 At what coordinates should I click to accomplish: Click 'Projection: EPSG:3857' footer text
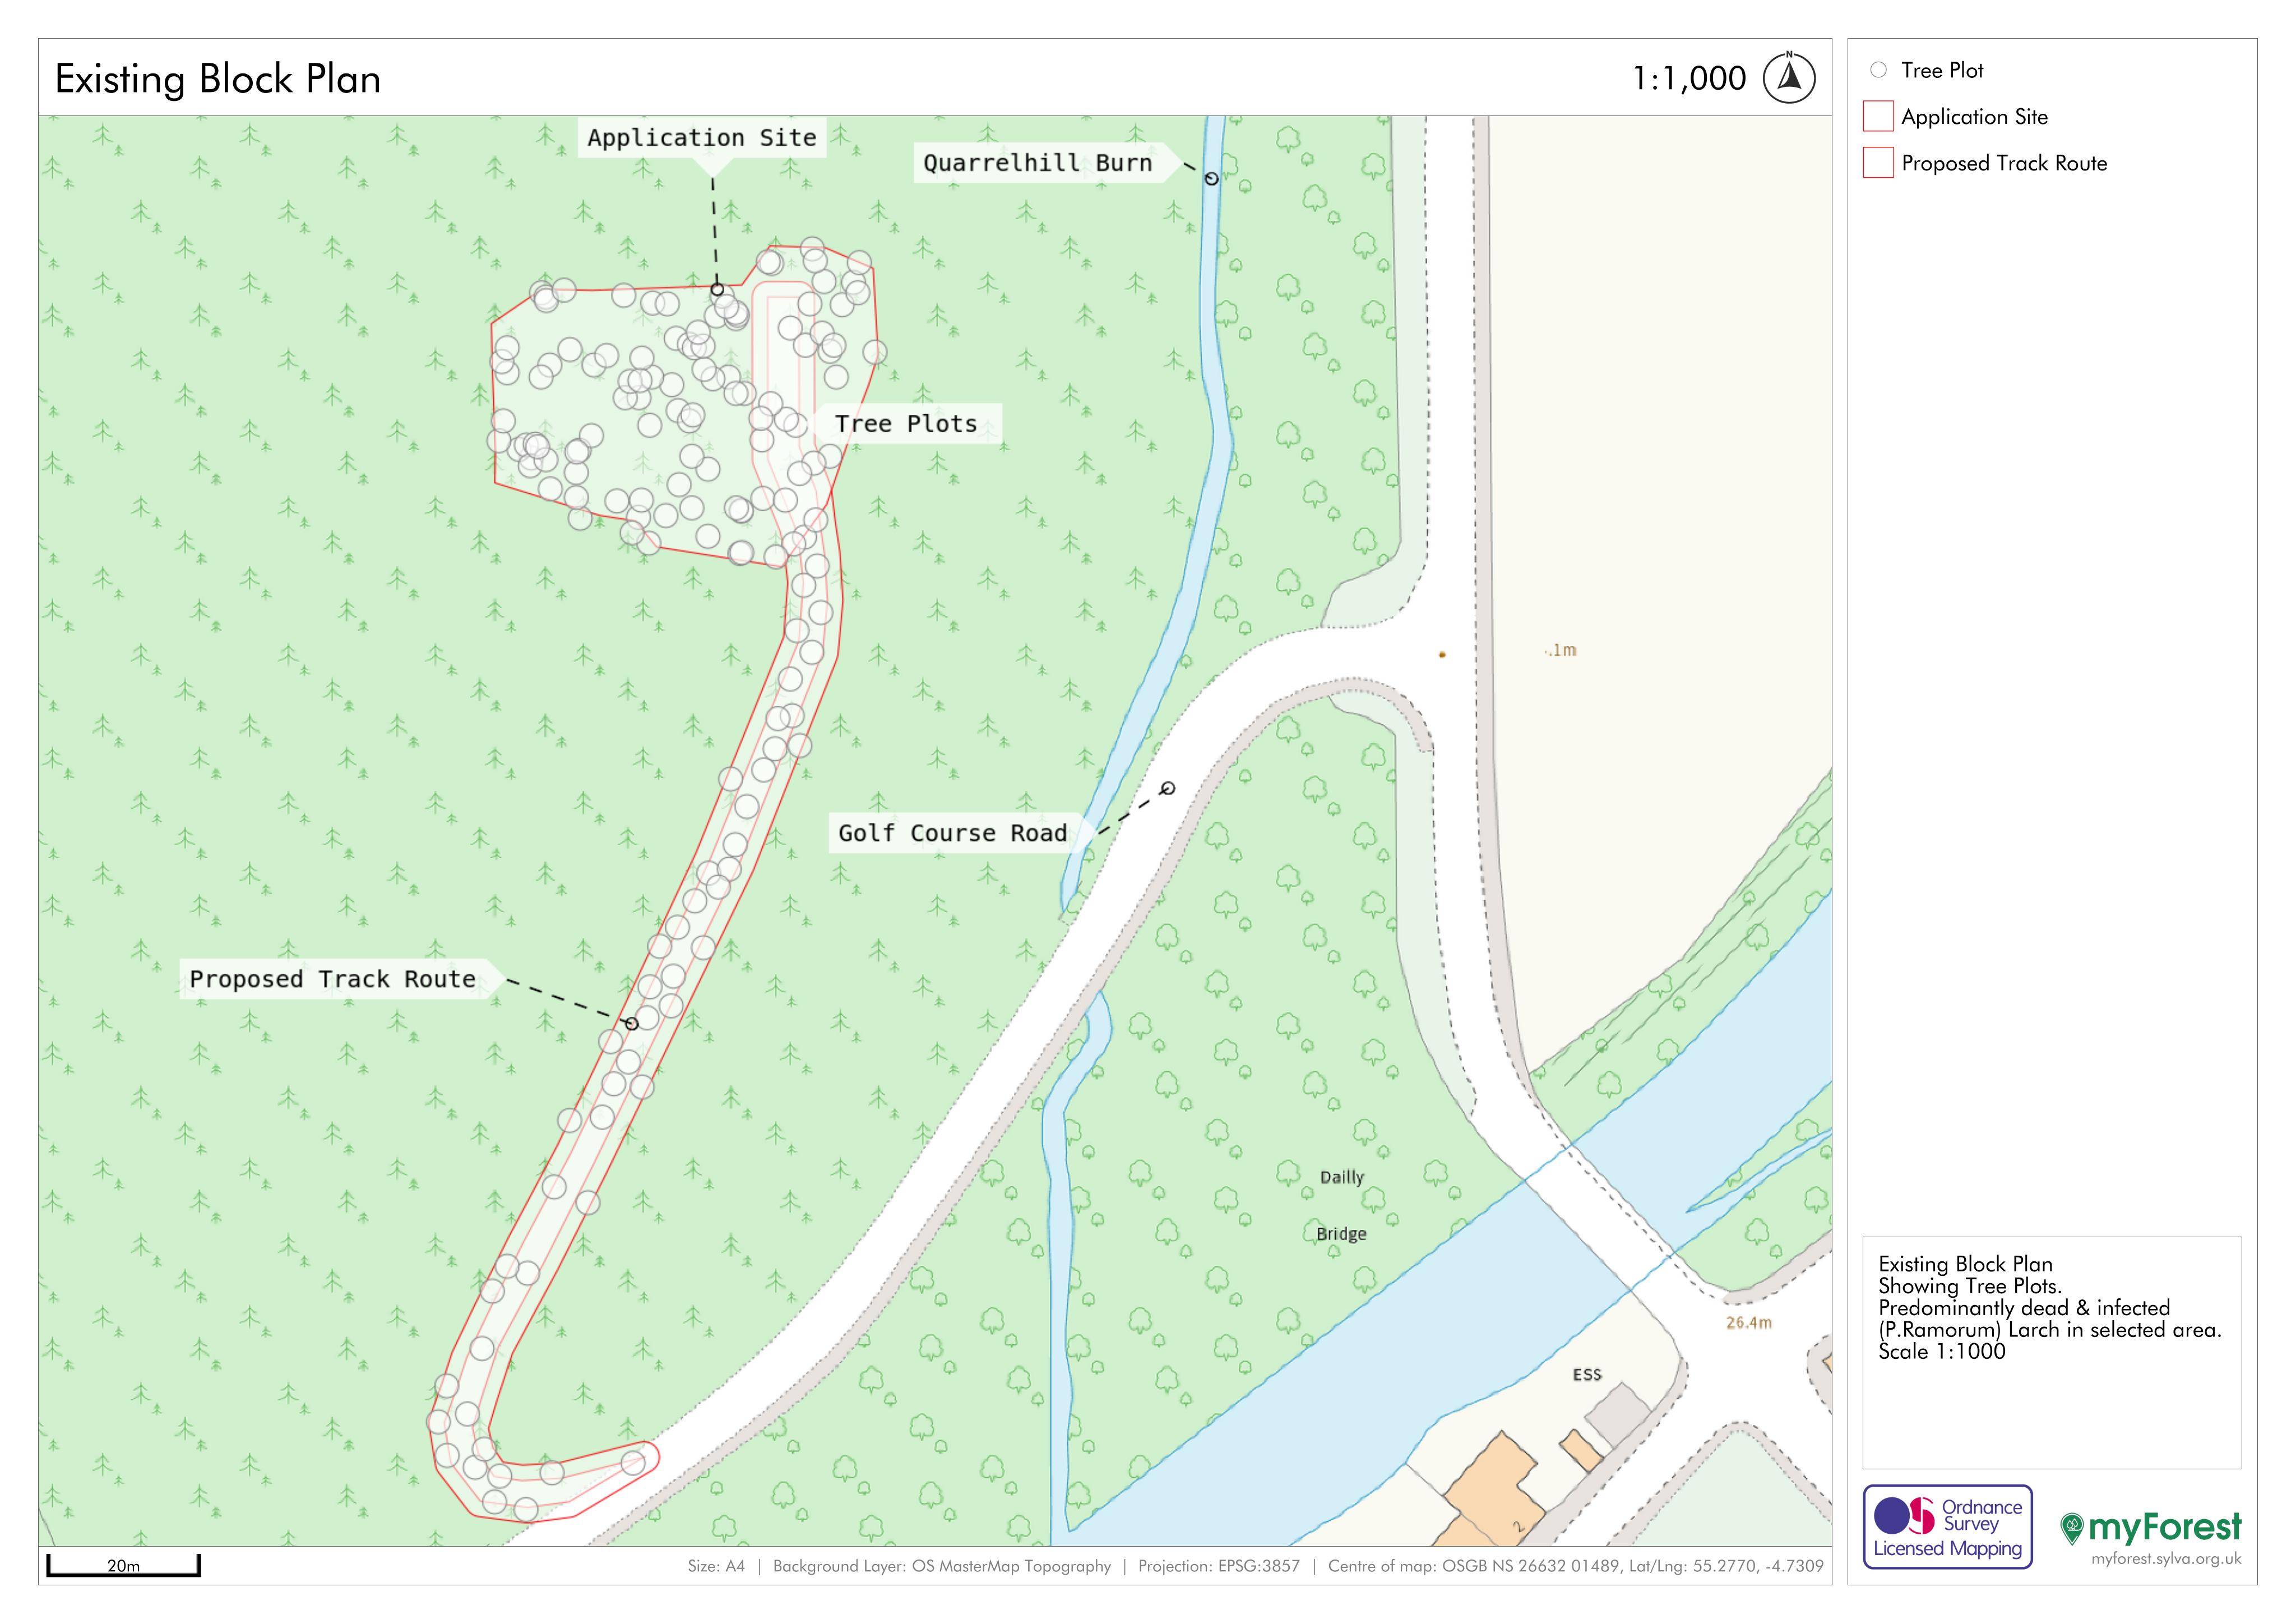pos(1219,1566)
